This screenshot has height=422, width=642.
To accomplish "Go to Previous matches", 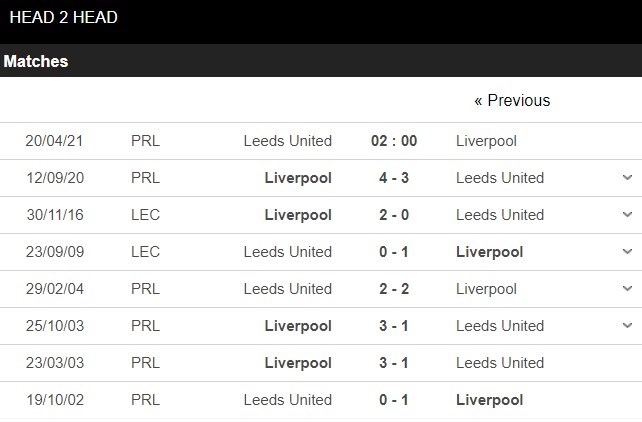I will coord(512,100).
